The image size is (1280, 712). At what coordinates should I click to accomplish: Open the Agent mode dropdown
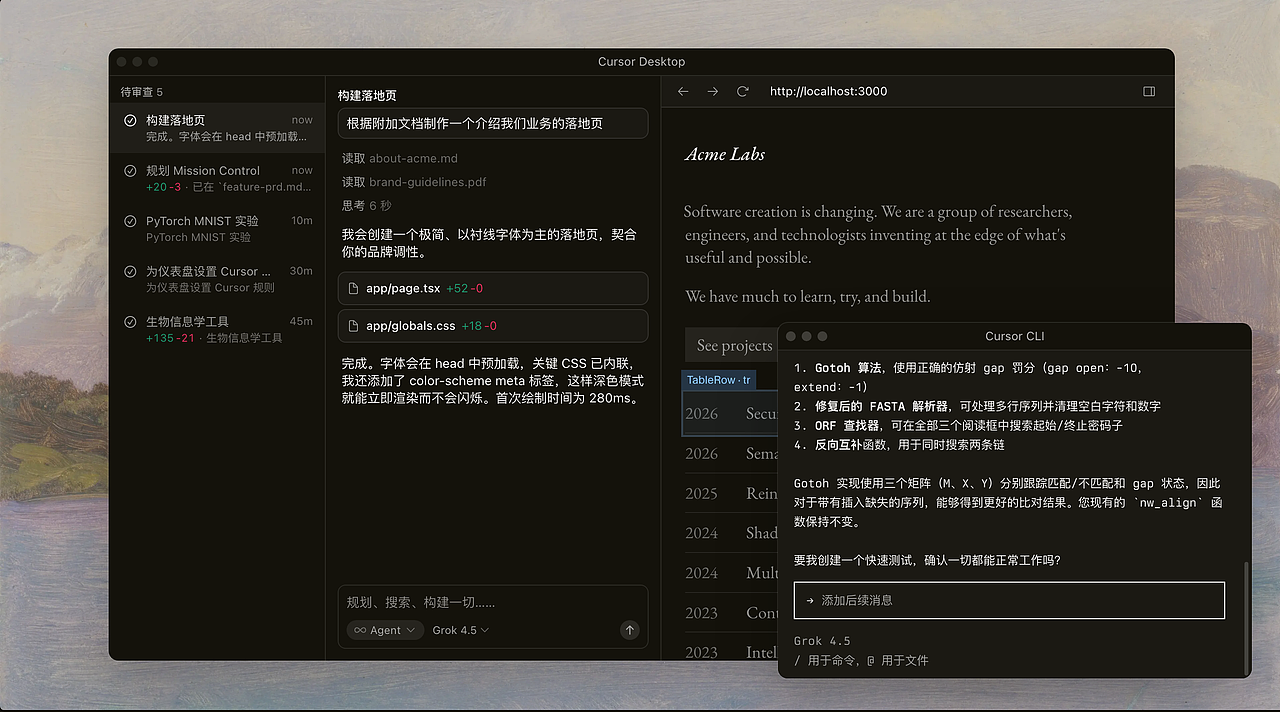click(x=385, y=630)
